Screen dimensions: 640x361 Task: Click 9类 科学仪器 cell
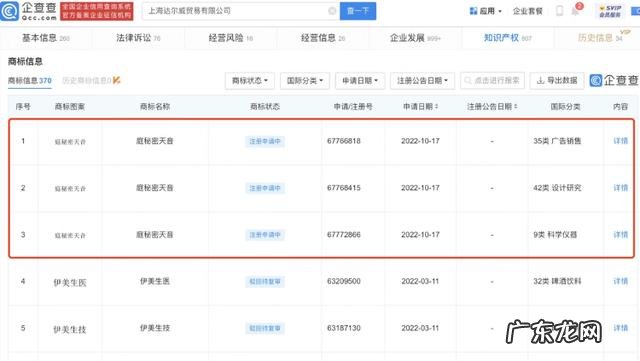tap(555, 235)
